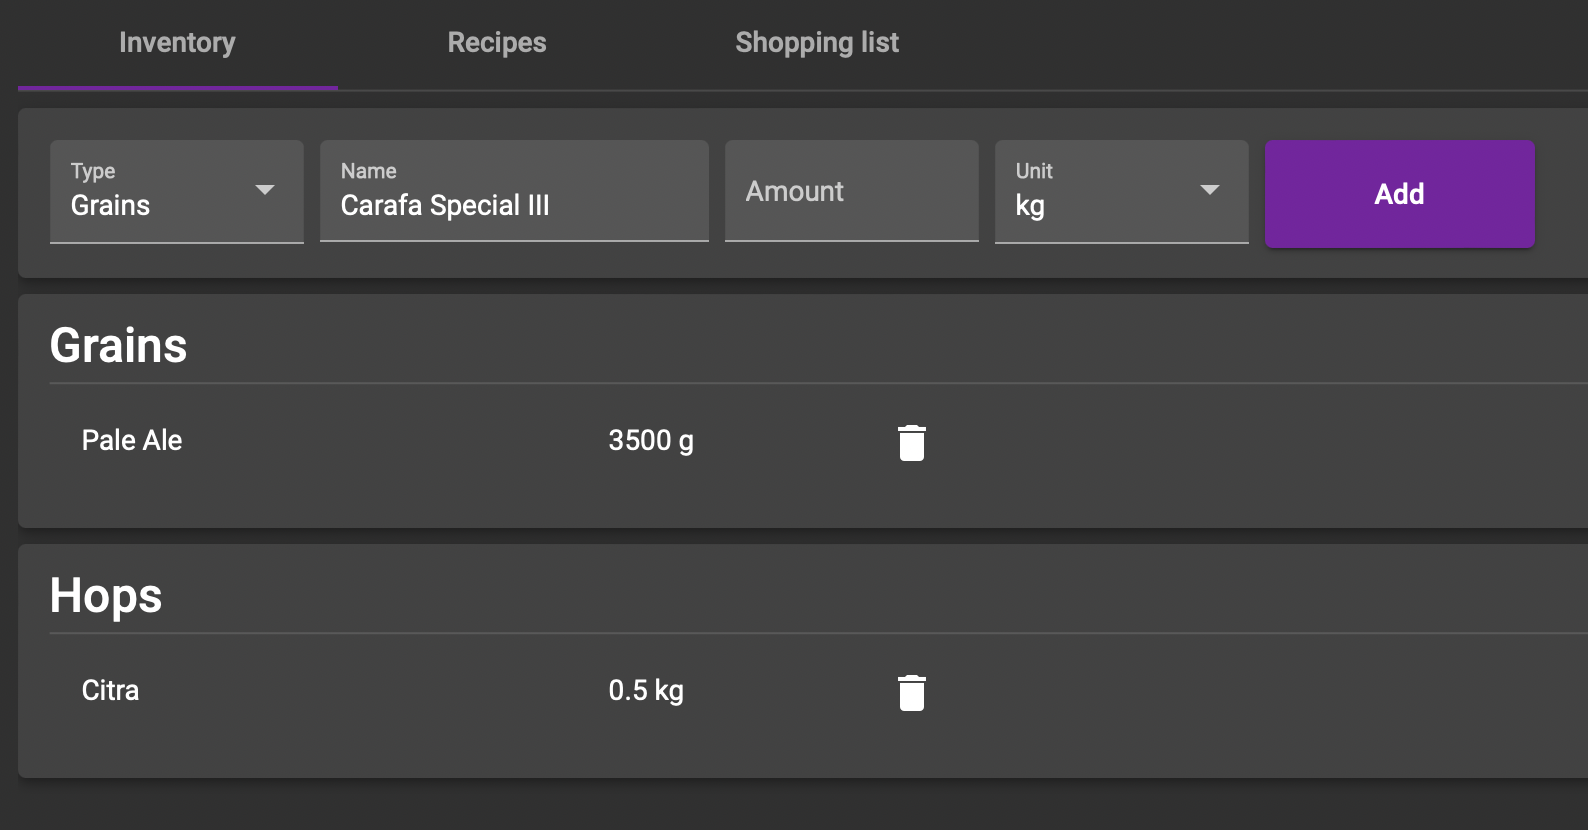Open the Type selector showing Grains
Image resolution: width=1588 pixels, height=830 pixels.
coord(177,191)
